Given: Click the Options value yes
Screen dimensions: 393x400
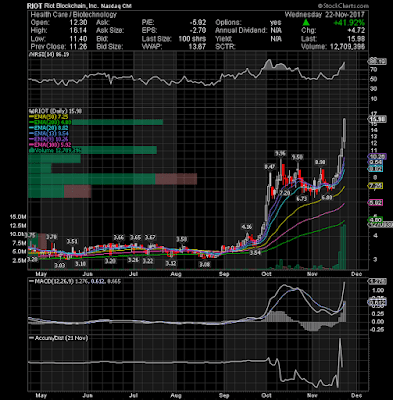Looking at the screenshot, I should click(x=276, y=23).
